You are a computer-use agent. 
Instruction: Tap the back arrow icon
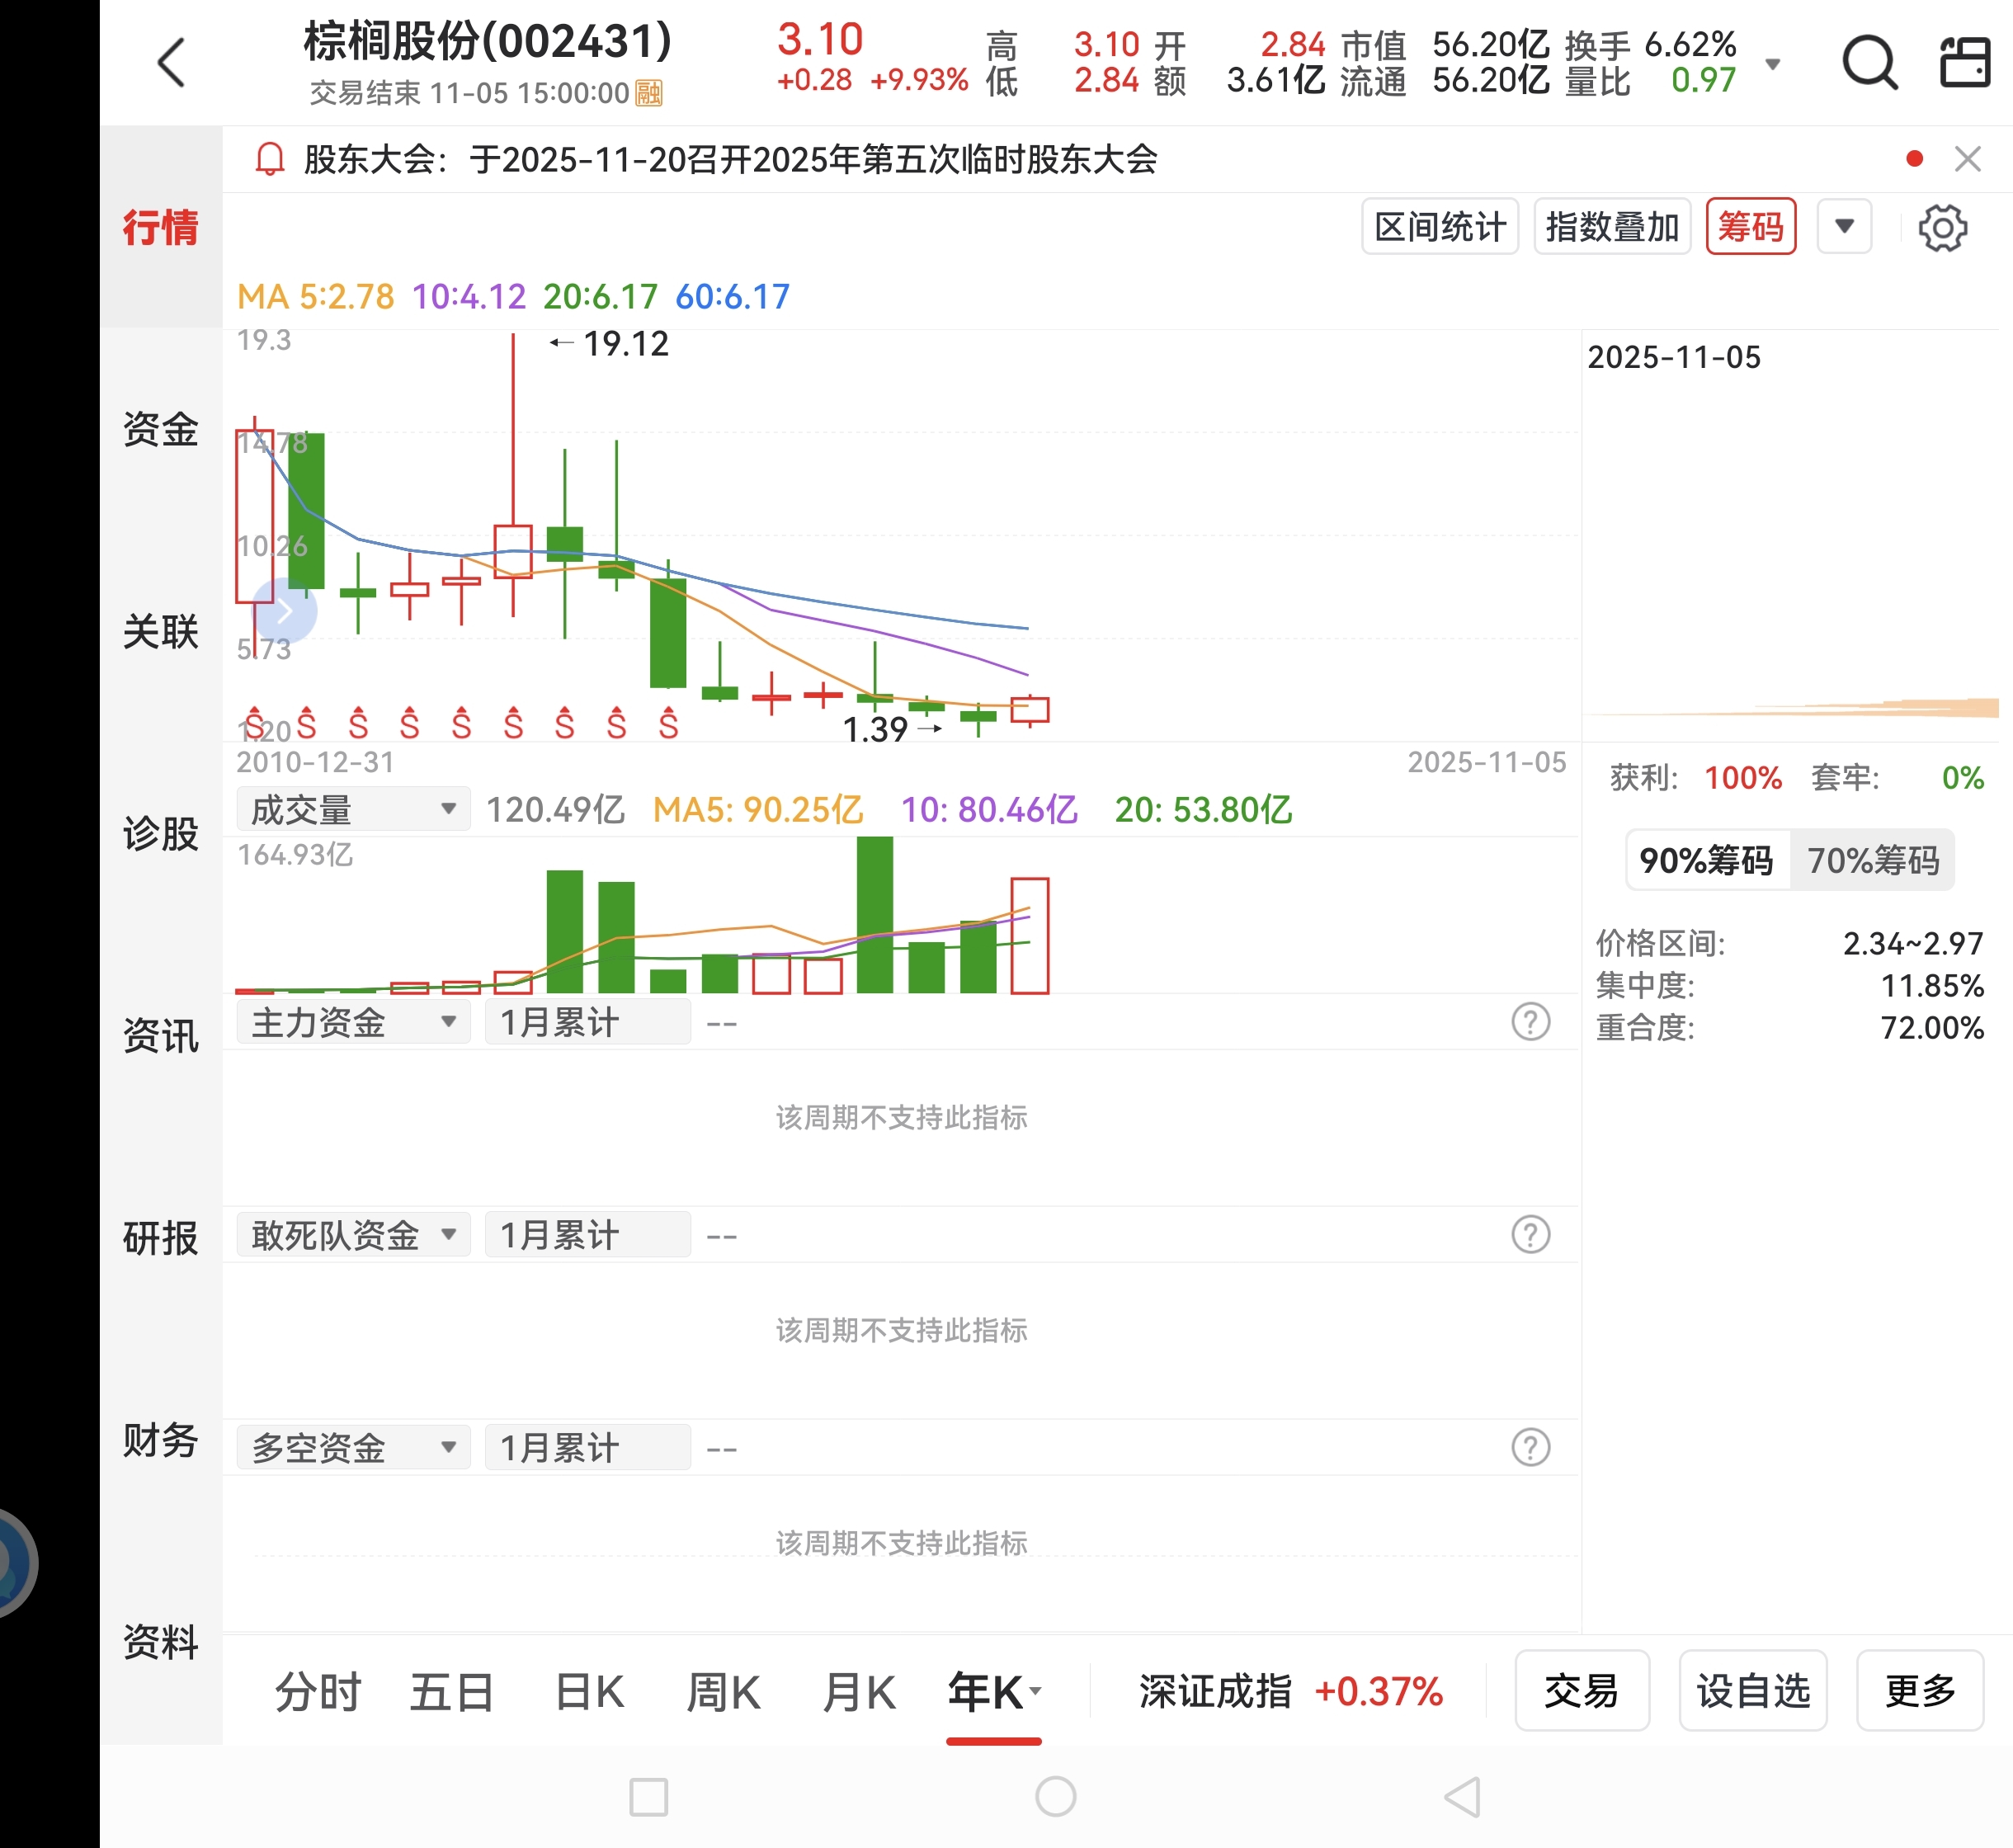172,62
